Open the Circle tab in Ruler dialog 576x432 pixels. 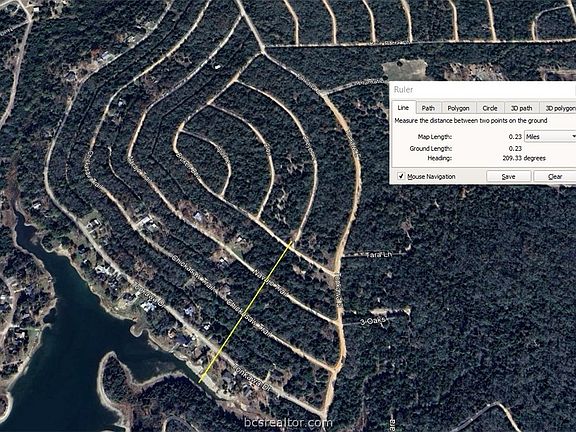490,108
